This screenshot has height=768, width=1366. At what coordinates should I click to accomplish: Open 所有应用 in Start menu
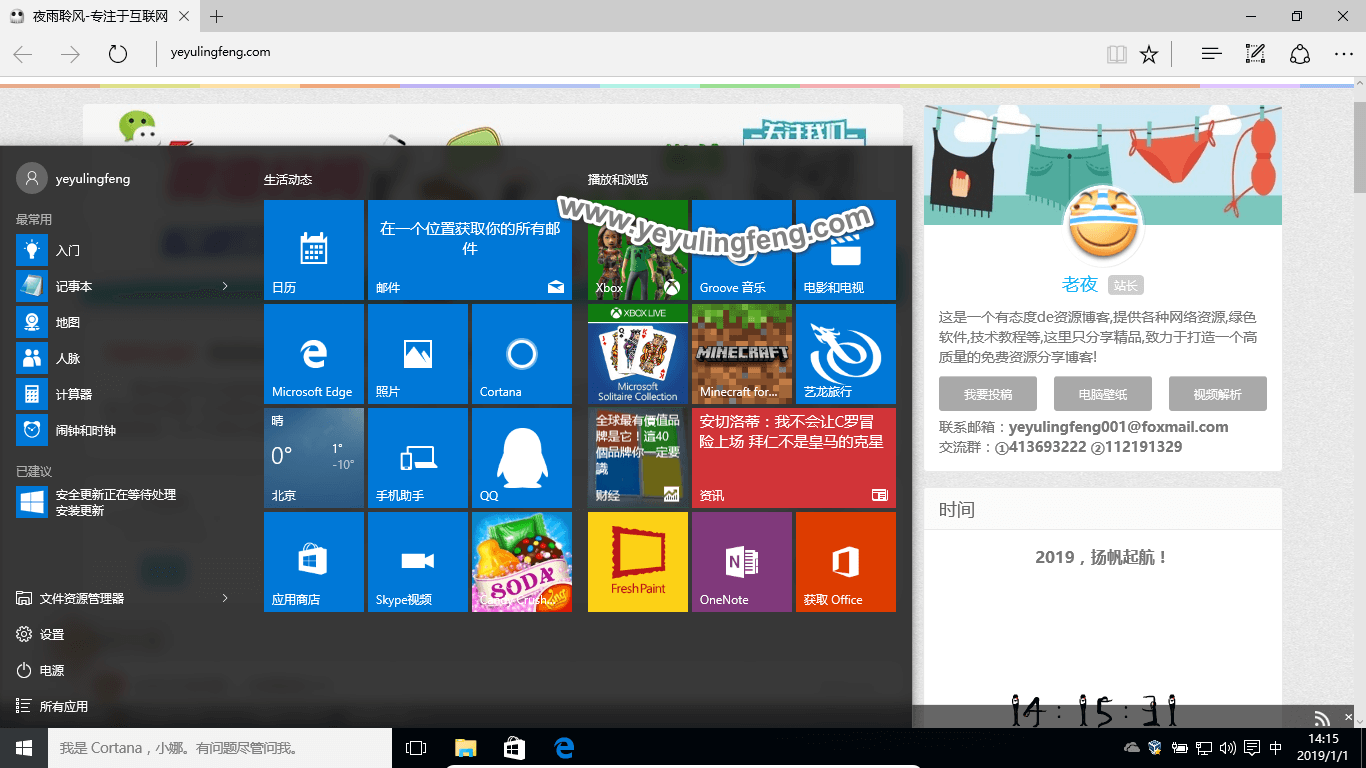point(63,706)
